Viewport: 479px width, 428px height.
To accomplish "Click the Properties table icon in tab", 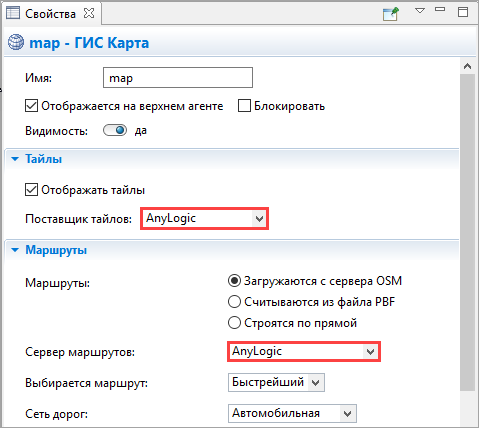I will tap(13, 13).
